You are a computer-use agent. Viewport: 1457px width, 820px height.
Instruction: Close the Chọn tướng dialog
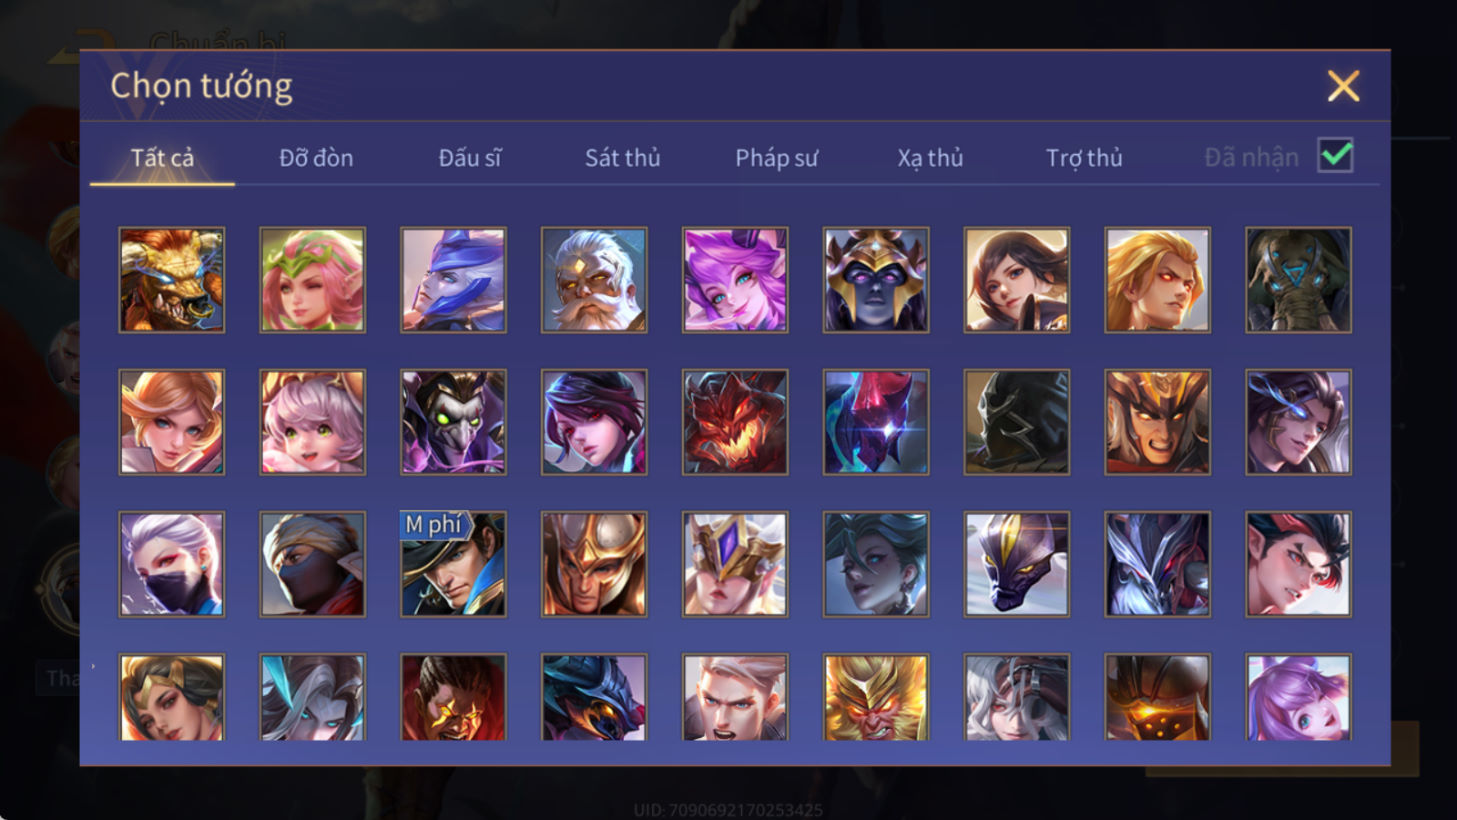click(1343, 86)
